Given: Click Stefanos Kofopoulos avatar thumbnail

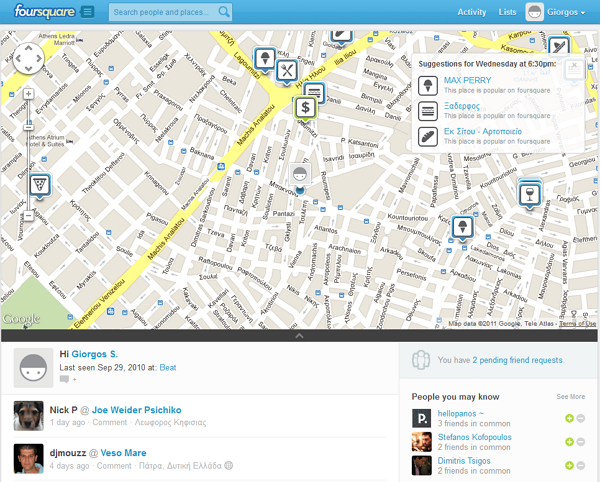Looking at the screenshot, I should coord(422,442).
